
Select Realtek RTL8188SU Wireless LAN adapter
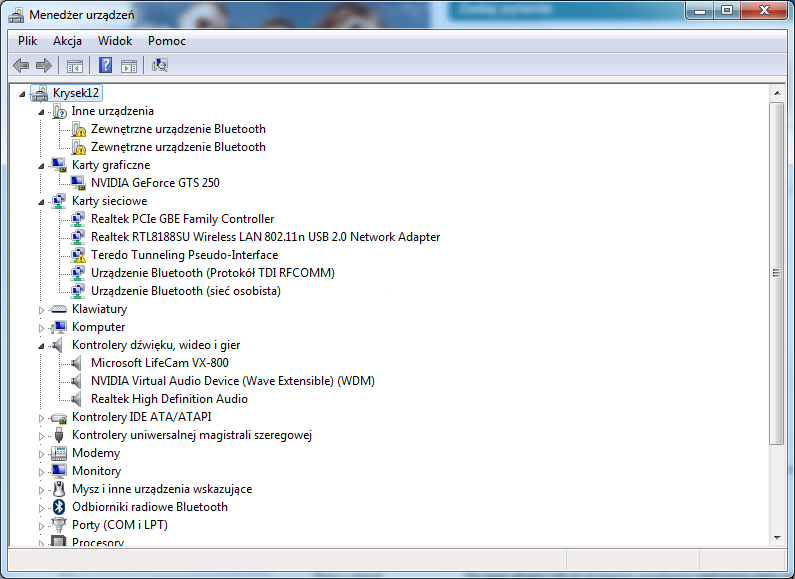tap(266, 237)
